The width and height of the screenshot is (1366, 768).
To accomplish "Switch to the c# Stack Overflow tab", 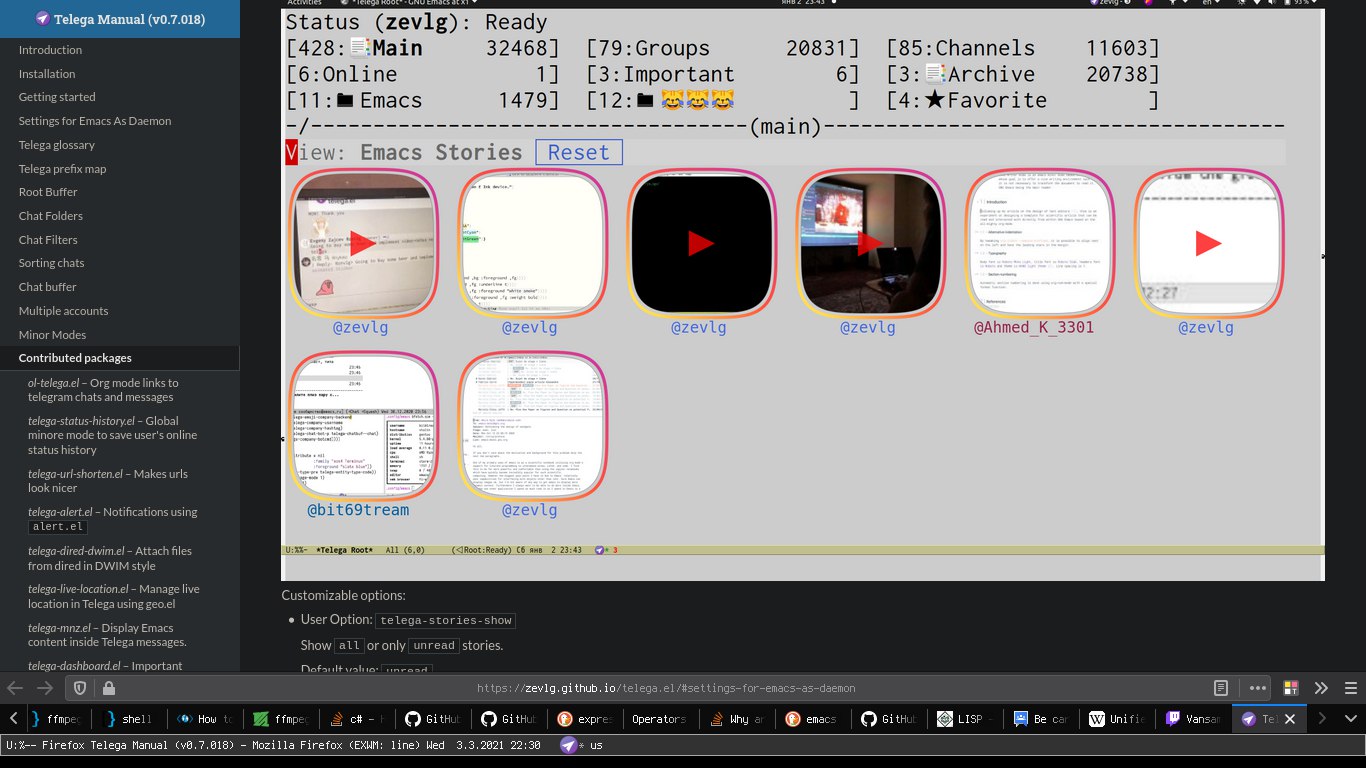I will pyautogui.click(x=358, y=719).
